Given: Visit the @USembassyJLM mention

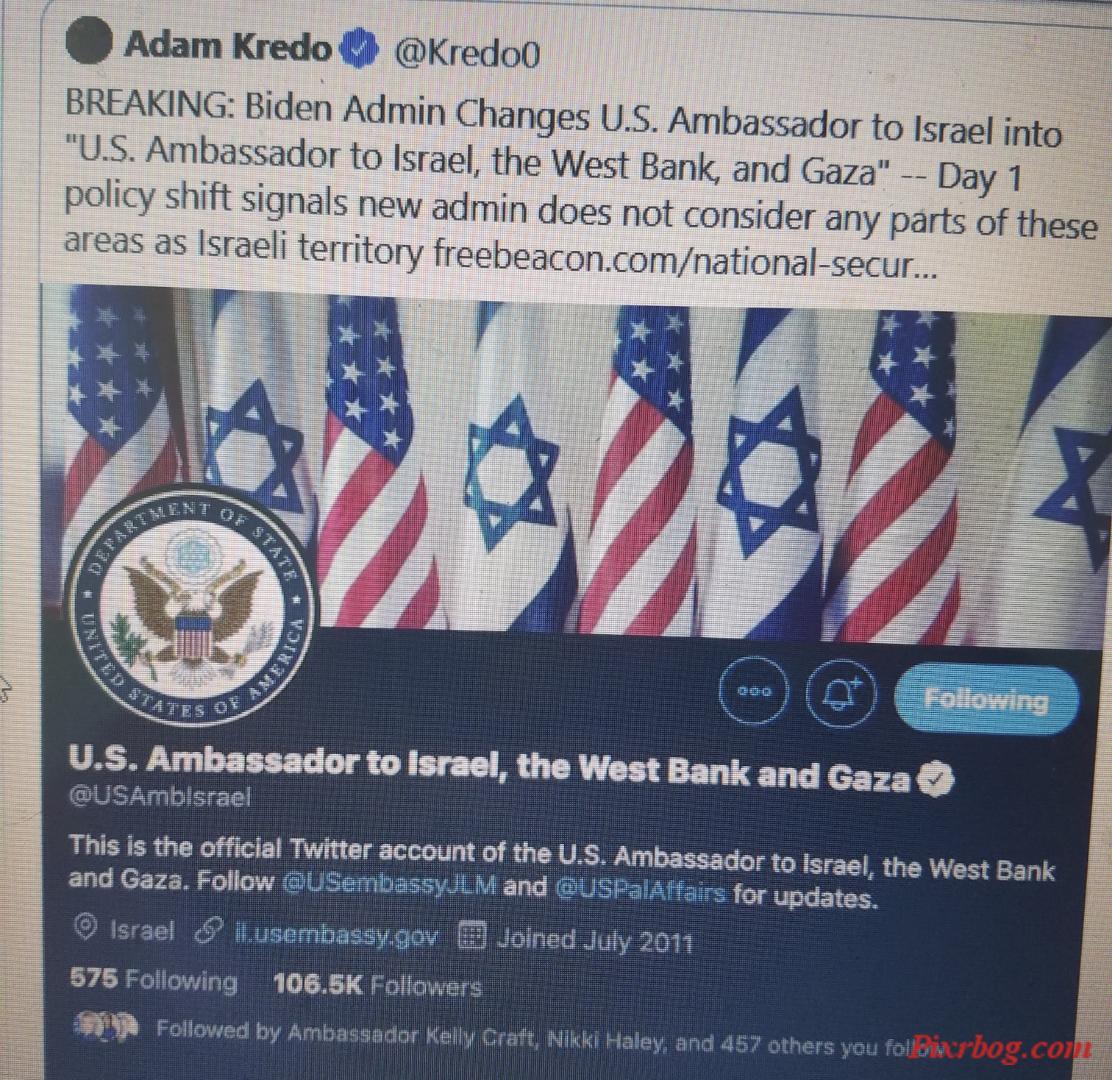Looking at the screenshot, I should click(x=388, y=884).
